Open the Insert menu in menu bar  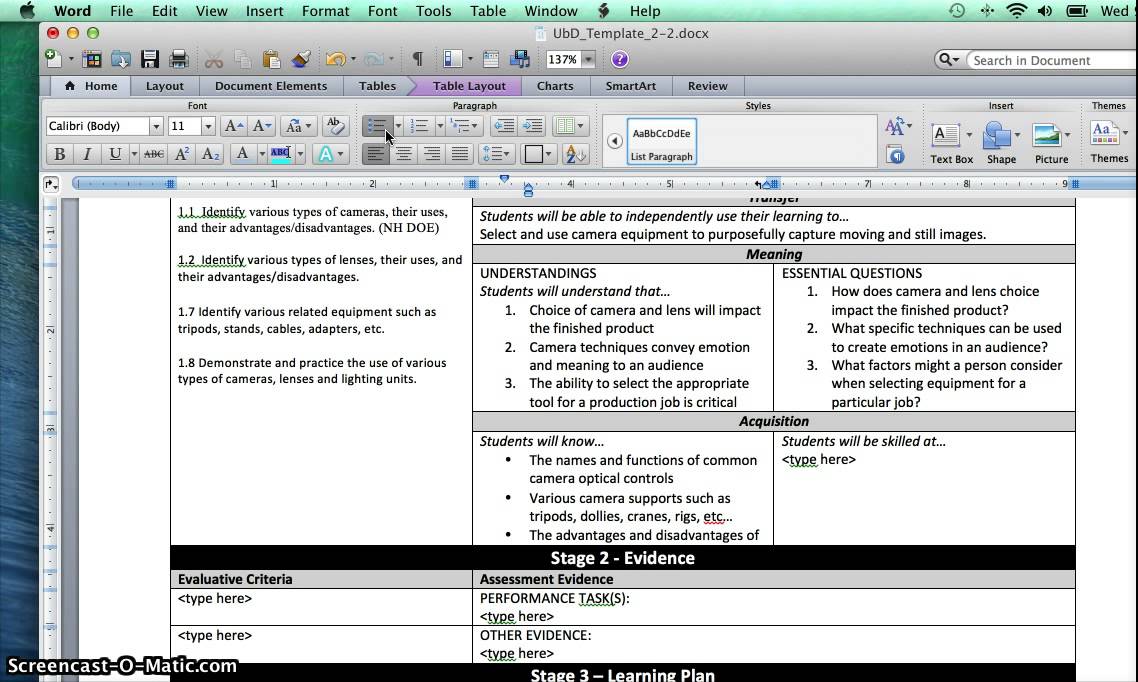[264, 11]
